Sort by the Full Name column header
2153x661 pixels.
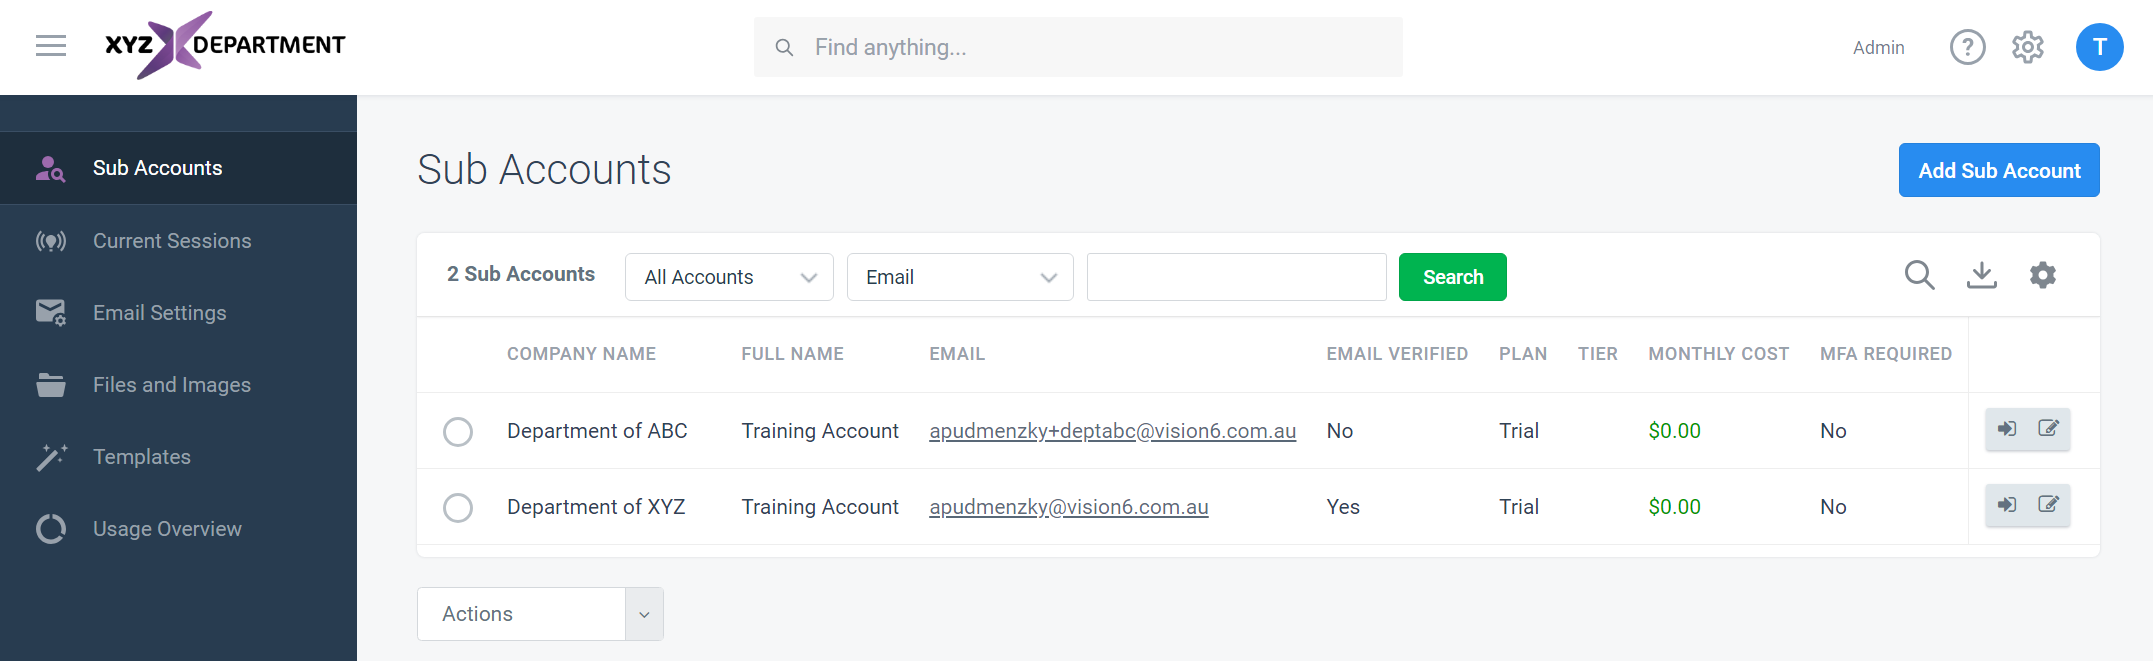(x=792, y=354)
